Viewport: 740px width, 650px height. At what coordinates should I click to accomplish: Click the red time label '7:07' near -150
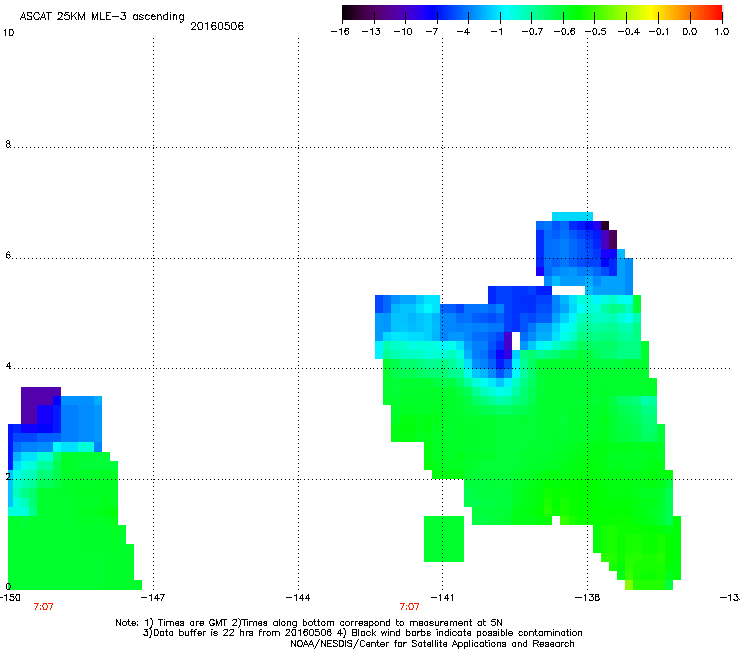click(x=43, y=607)
